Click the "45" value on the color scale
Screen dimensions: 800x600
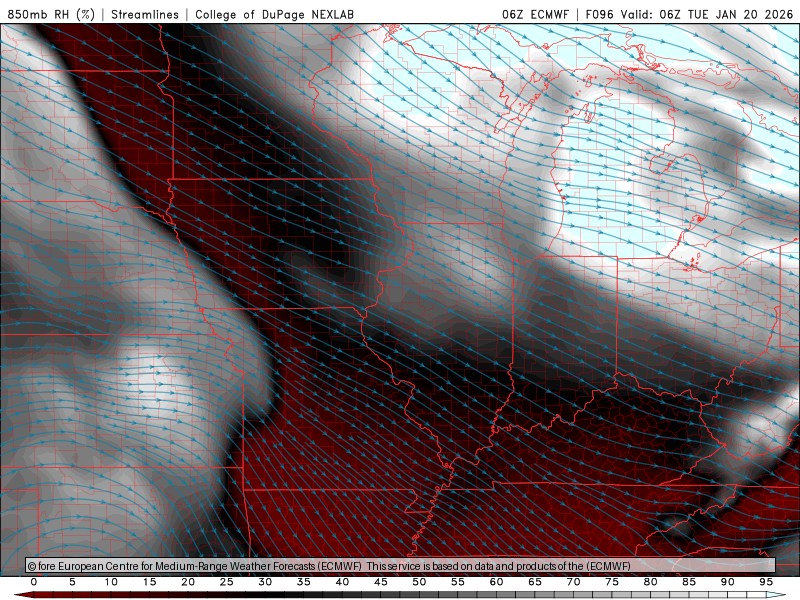[x=381, y=582]
